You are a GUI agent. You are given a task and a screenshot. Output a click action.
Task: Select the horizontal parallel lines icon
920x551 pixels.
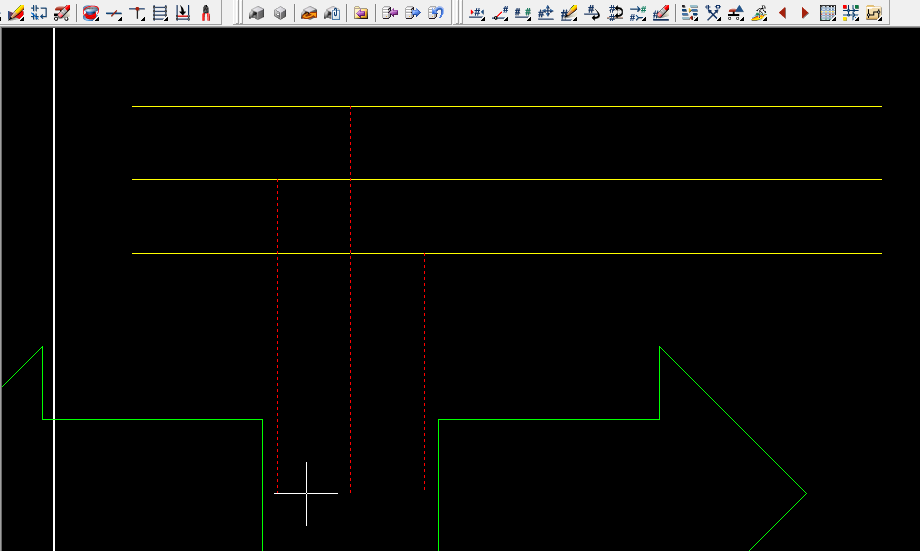(160, 13)
